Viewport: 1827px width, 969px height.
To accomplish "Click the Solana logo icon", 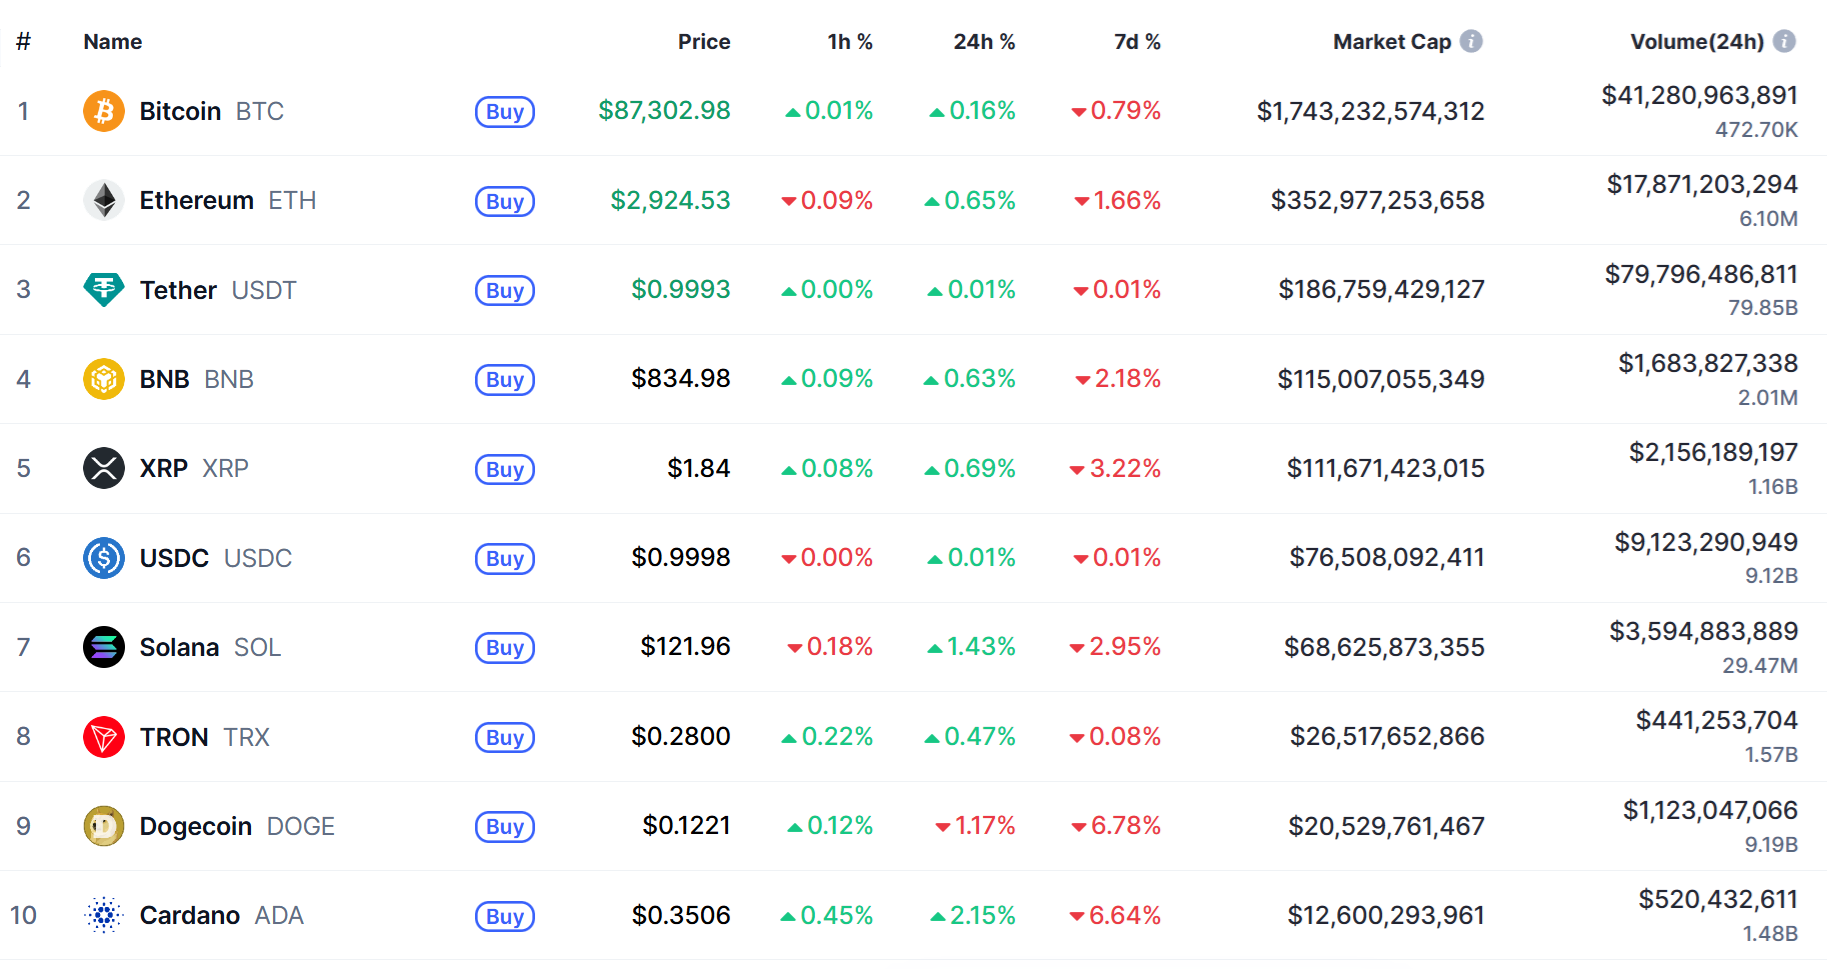I will coord(104,647).
